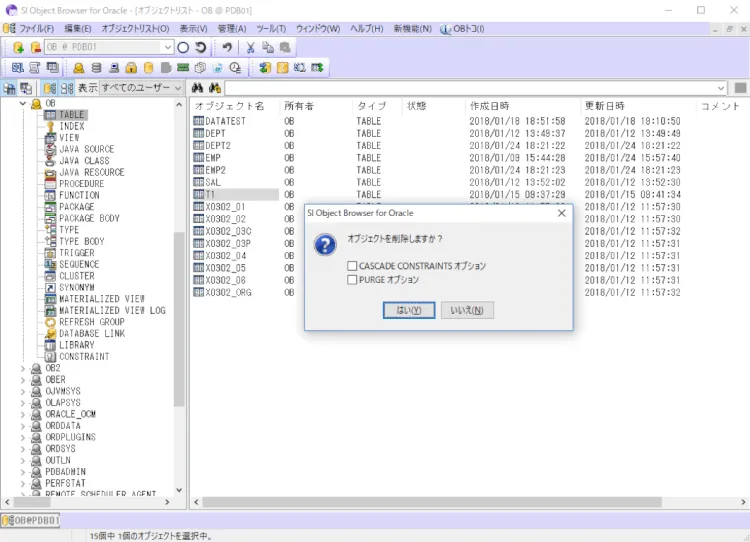Click the stacked disks tablespace icon
The height and width of the screenshot is (542, 750).
[96, 68]
